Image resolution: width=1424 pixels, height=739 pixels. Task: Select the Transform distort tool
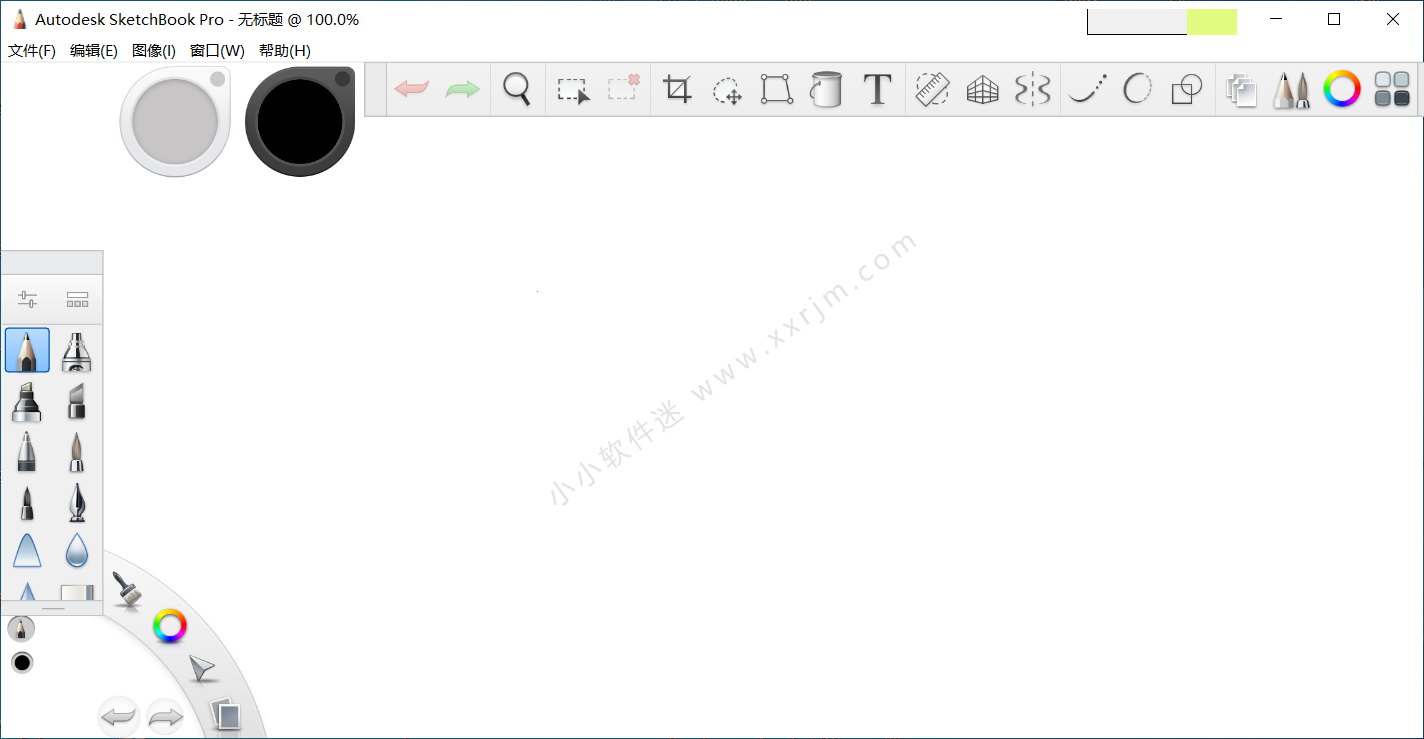click(776, 89)
